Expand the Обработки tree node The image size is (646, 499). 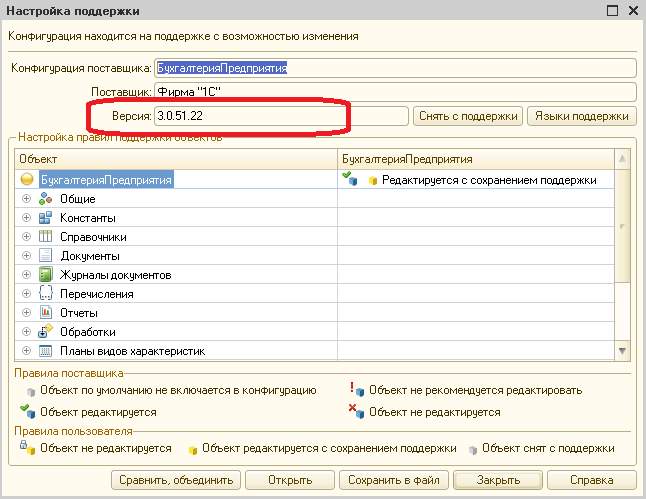click(26, 331)
